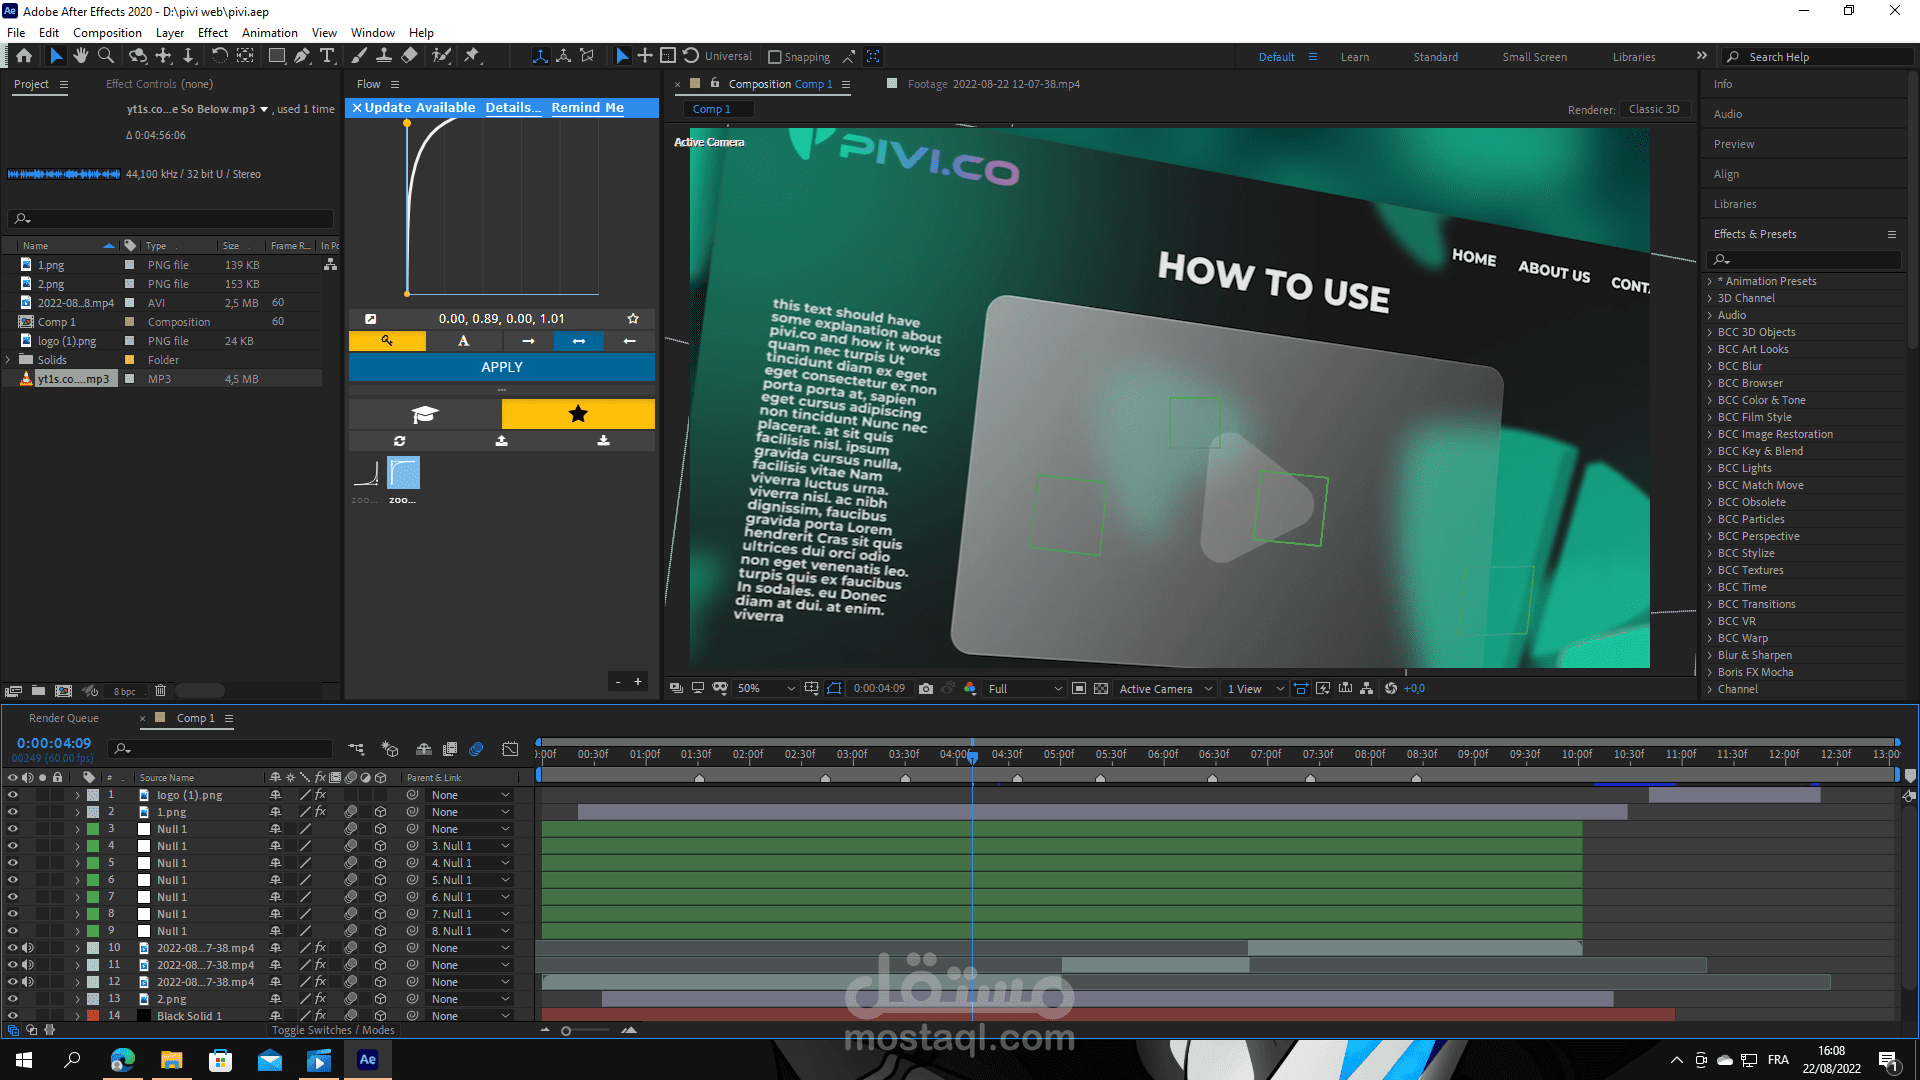Screen dimensions: 1920x1080
Task: Click the Remind Me link
Action: 587,107
